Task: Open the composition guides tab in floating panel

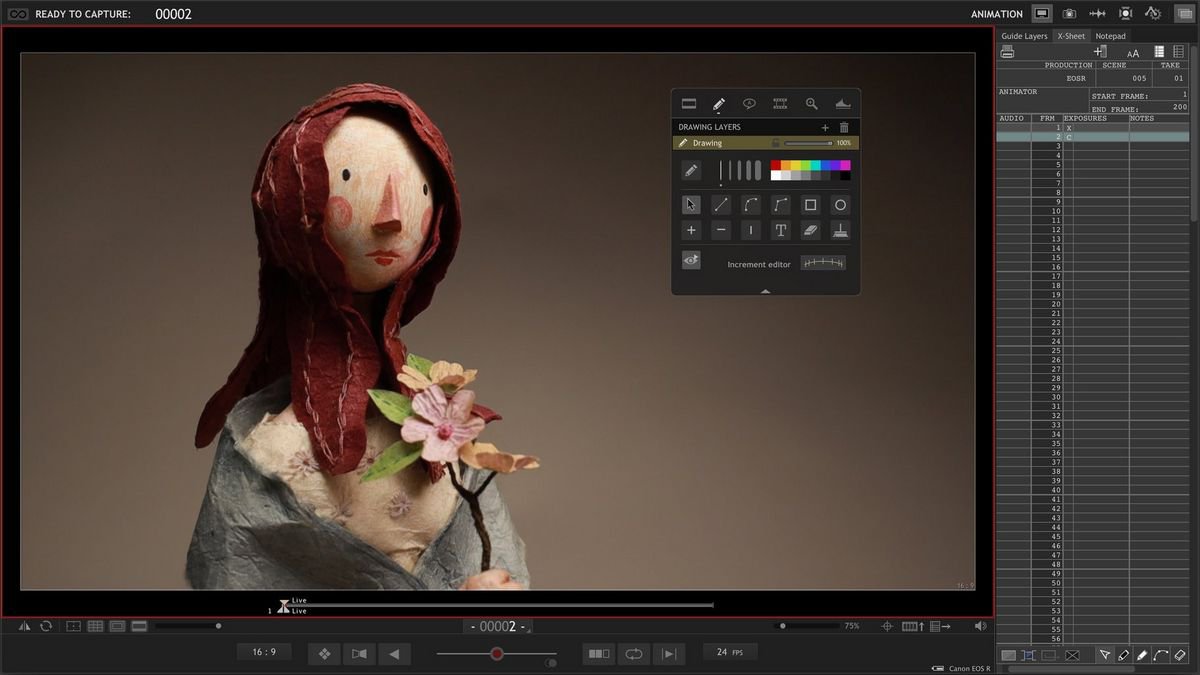Action: click(688, 103)
